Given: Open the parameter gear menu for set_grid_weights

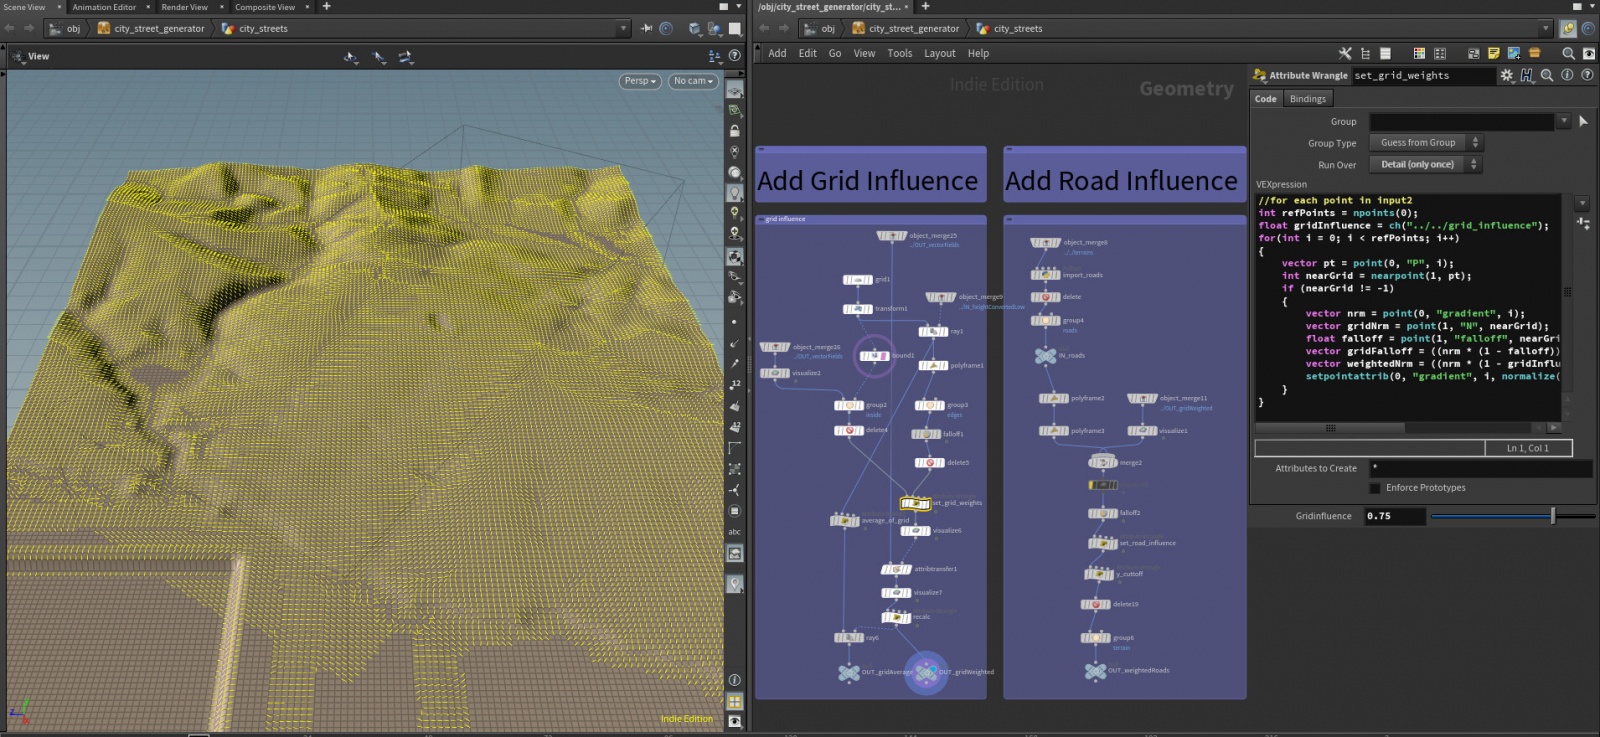Looking at the screenshot, I should click(1507, 75).
